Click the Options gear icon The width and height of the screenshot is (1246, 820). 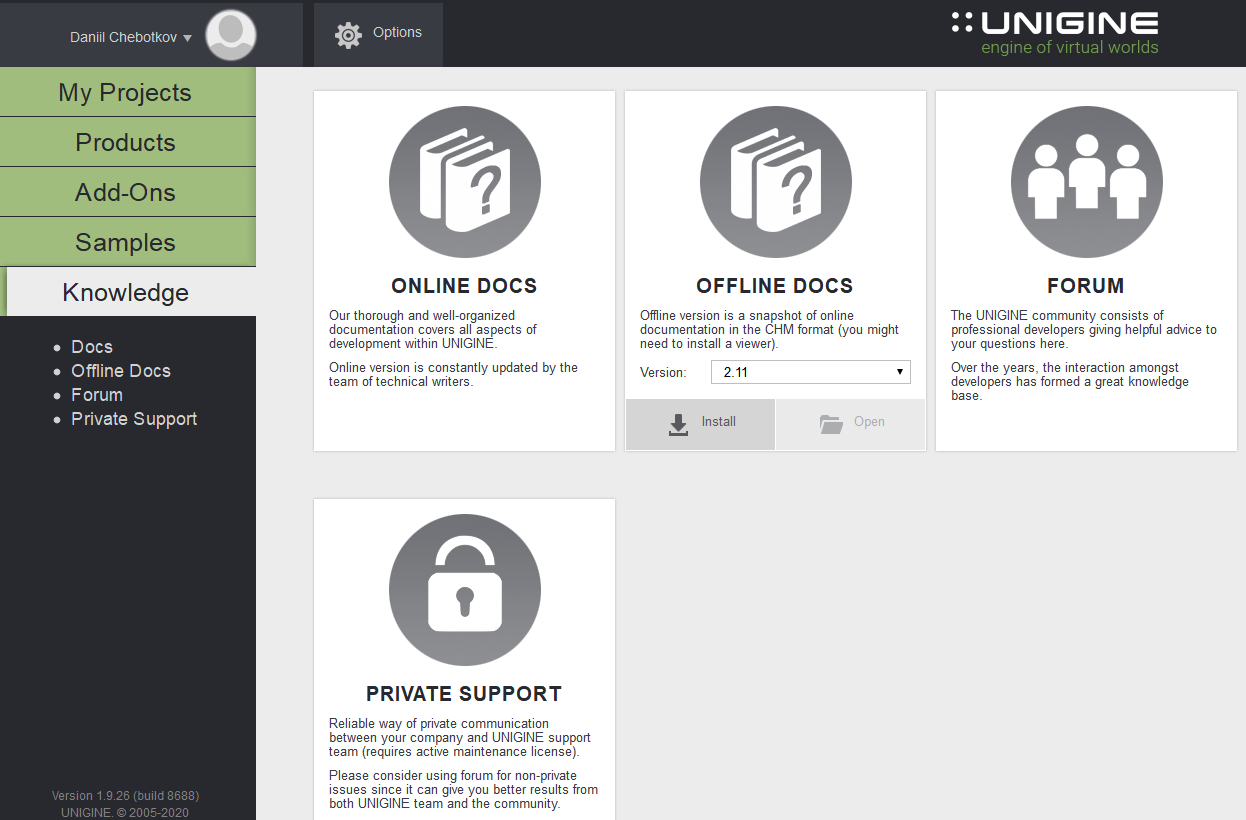pyautogui.click(x=348, y=35)
